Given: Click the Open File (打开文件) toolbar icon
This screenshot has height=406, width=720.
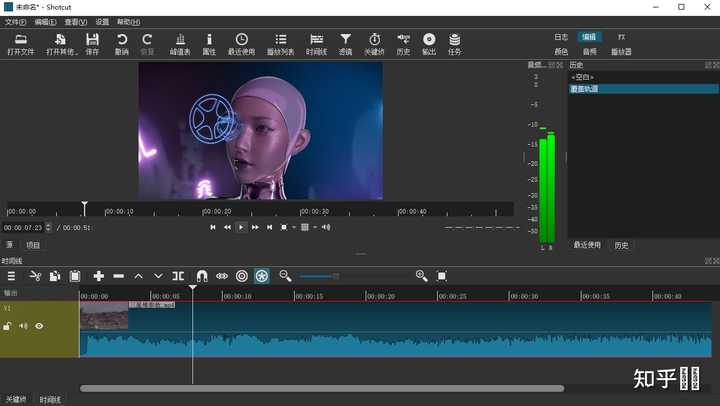Looking at the screenshot, I should pos(20,41).
